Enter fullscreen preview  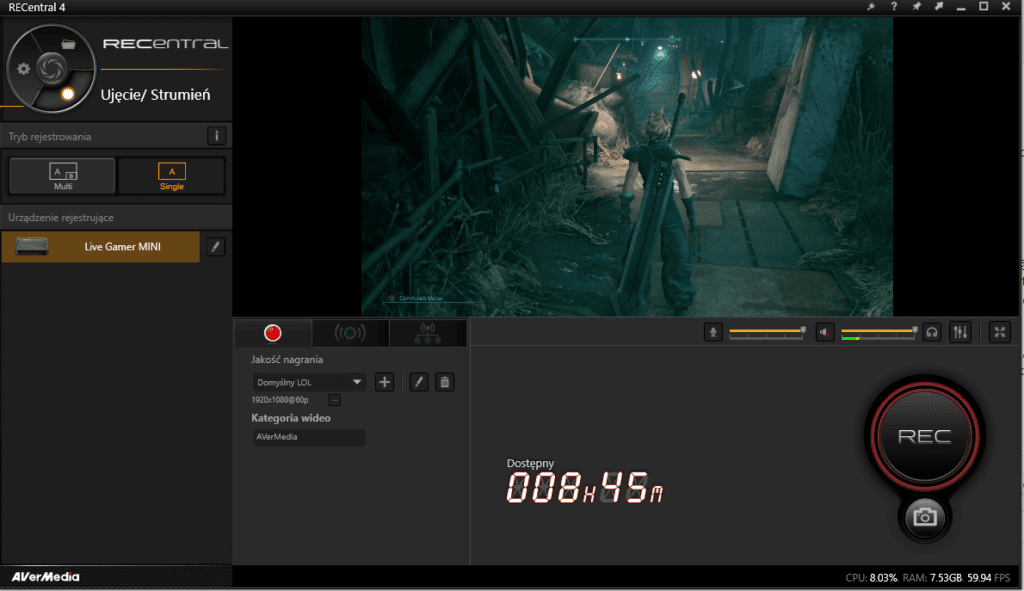tap(1000, 332)
